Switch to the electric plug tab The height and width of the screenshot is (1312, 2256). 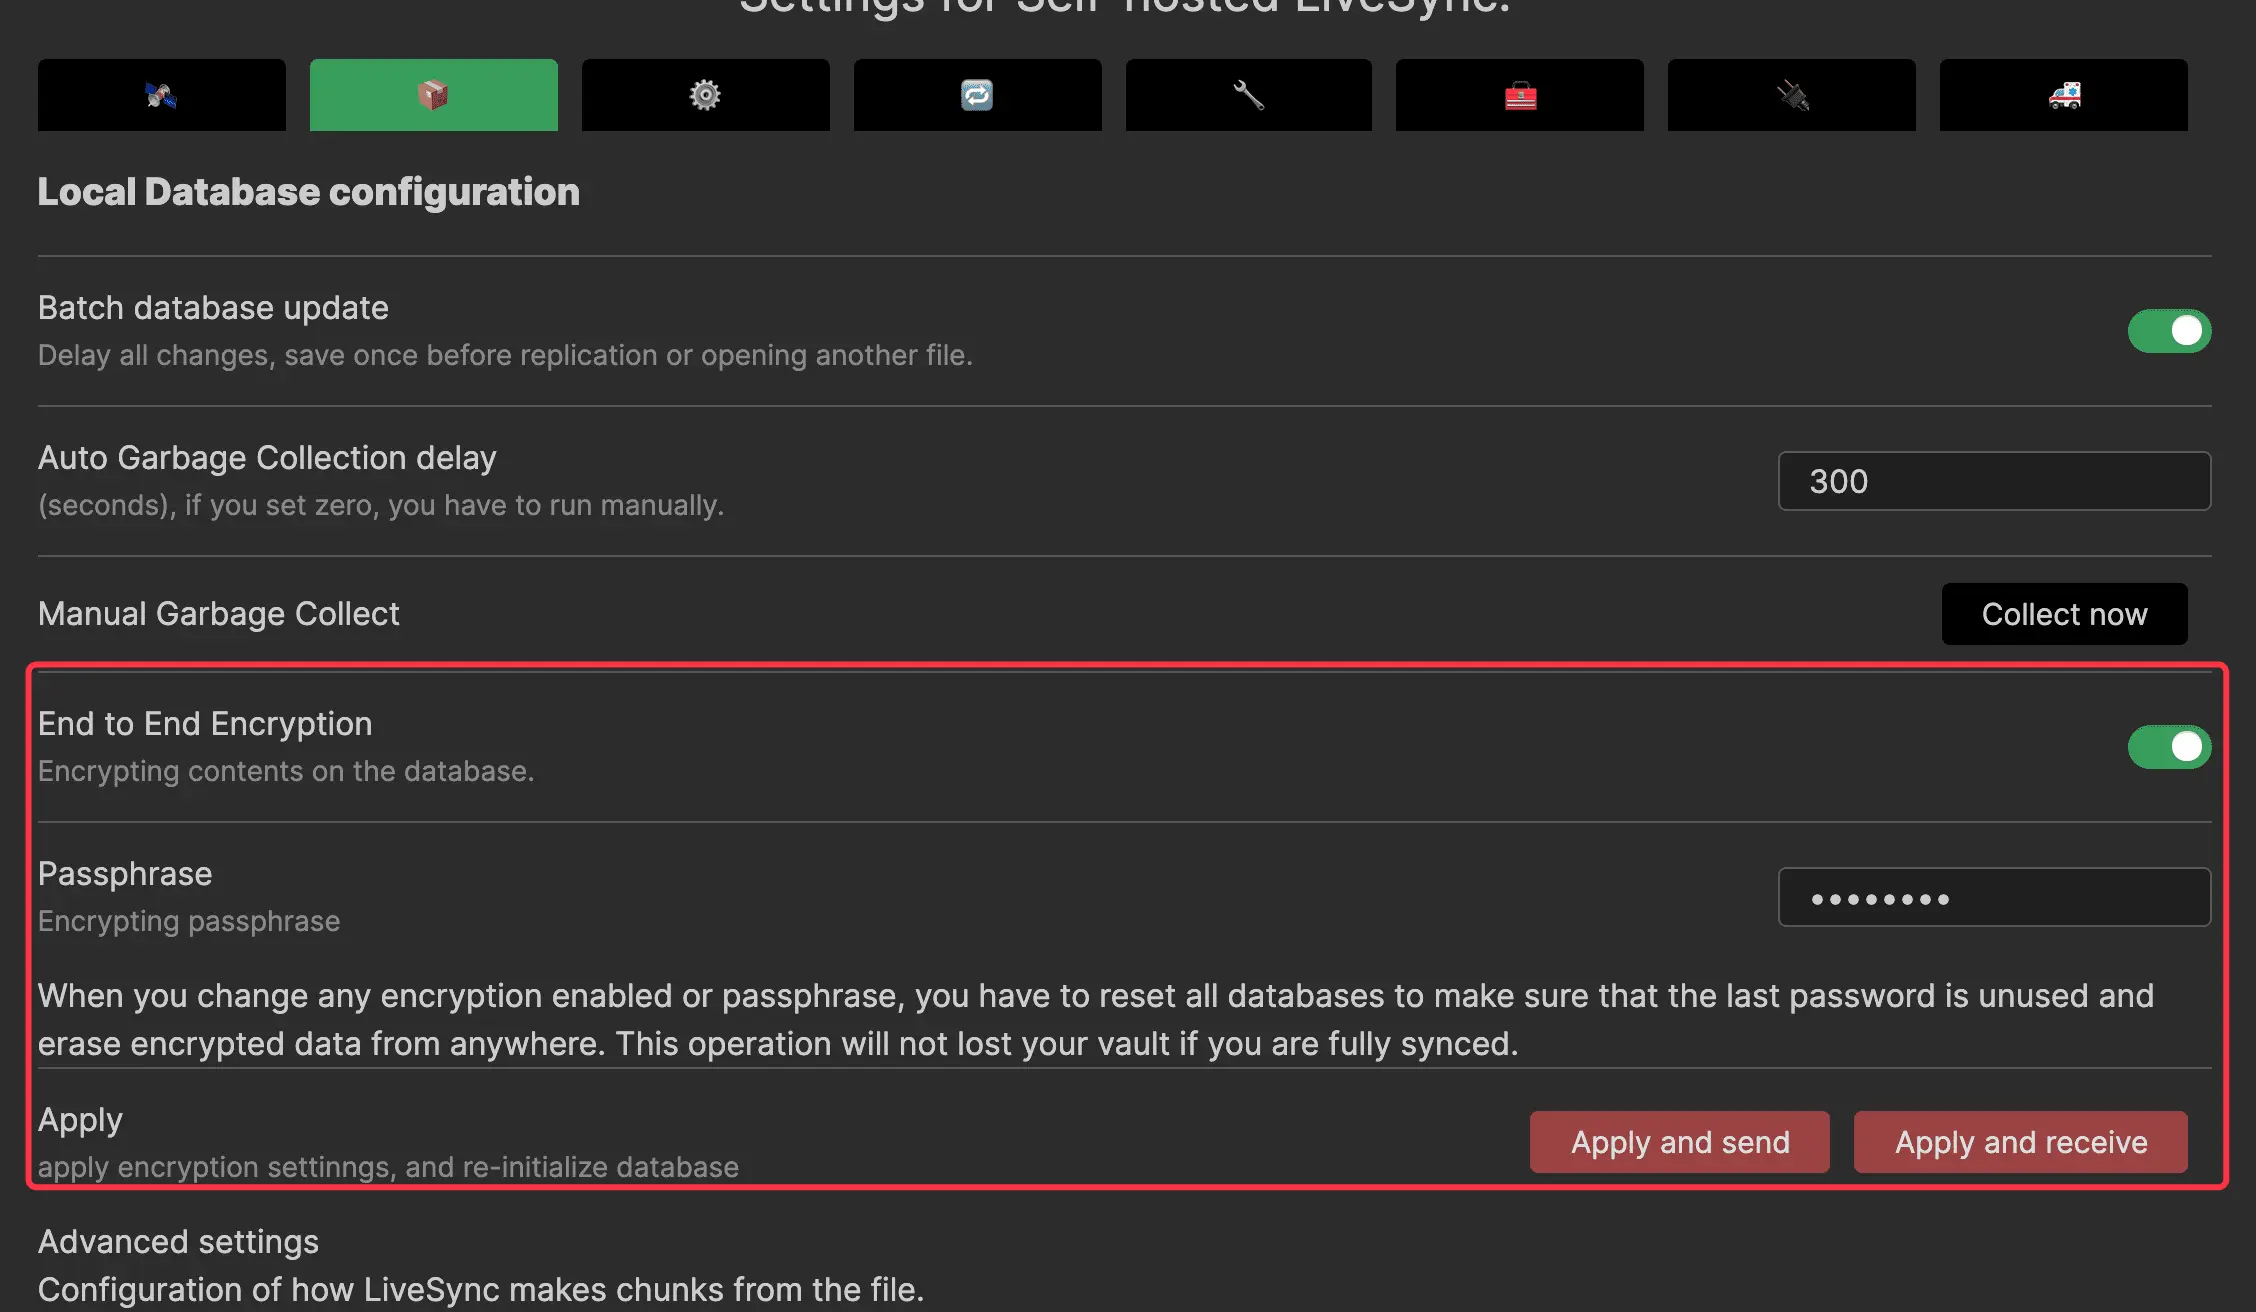(x=1791, y=95)
